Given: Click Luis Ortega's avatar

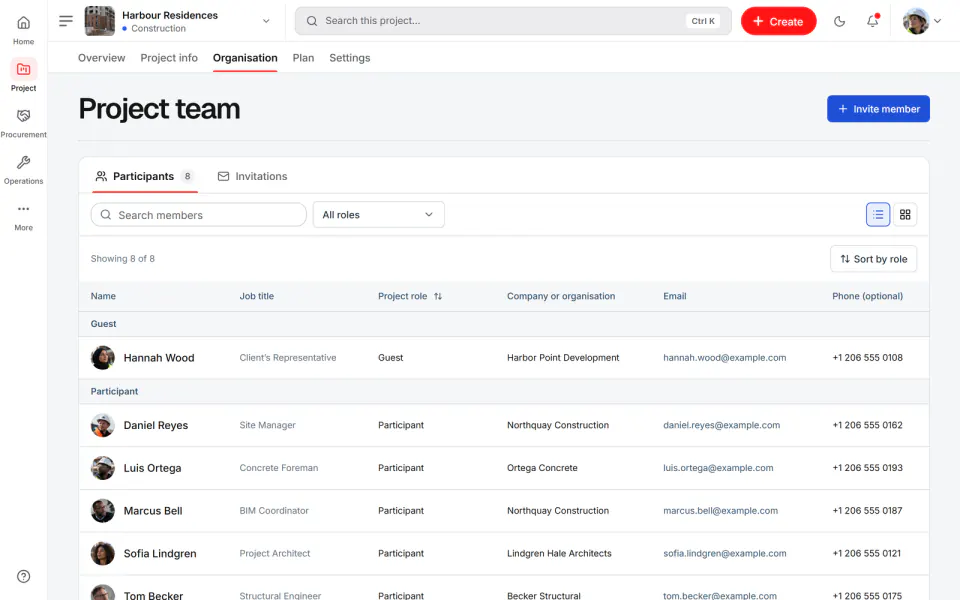Looking at the screenshot, I should point(102,468).
